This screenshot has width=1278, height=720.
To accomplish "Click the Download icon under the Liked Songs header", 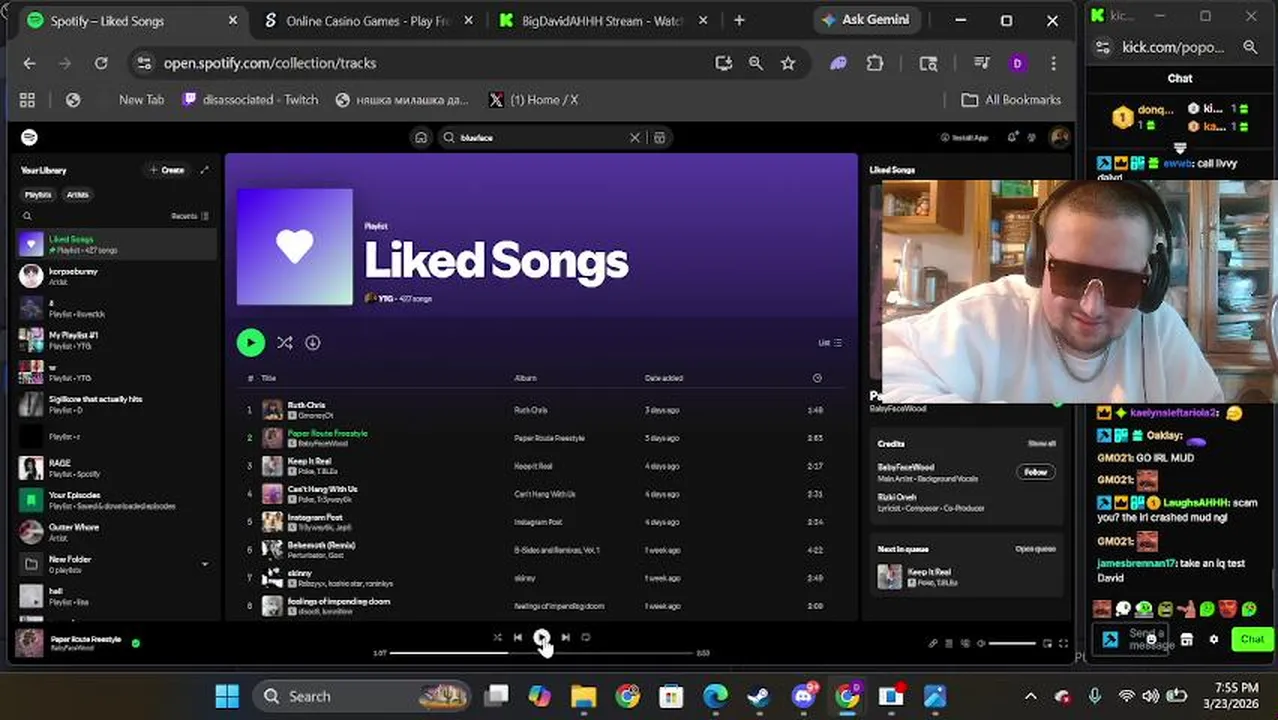I will tap(313, 343).
